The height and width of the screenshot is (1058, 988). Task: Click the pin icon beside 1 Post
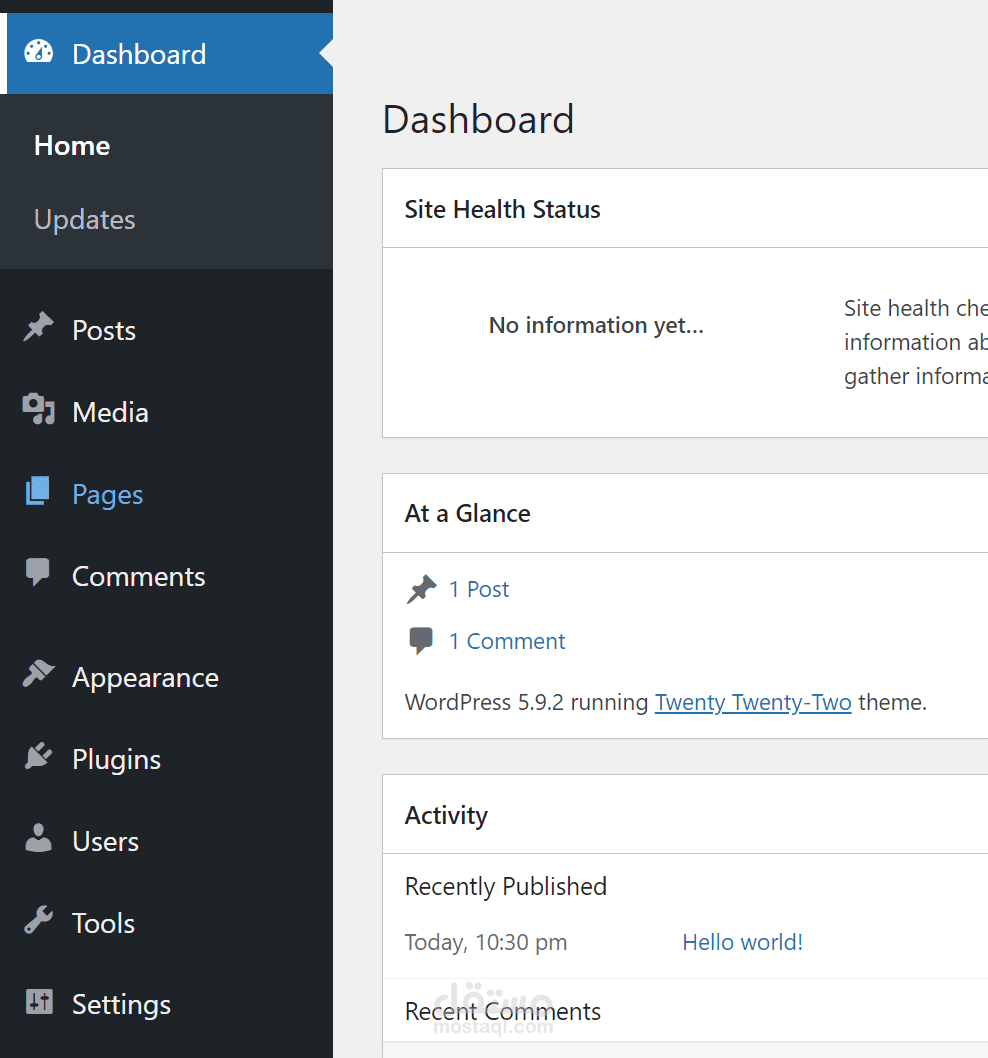pyautogui.click(x=422, y=589)
